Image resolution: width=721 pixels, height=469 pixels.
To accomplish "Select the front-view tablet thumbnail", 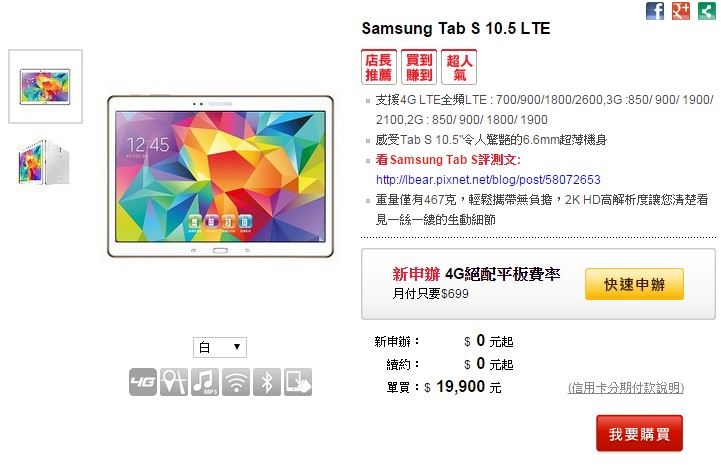I will click(46, 86).
